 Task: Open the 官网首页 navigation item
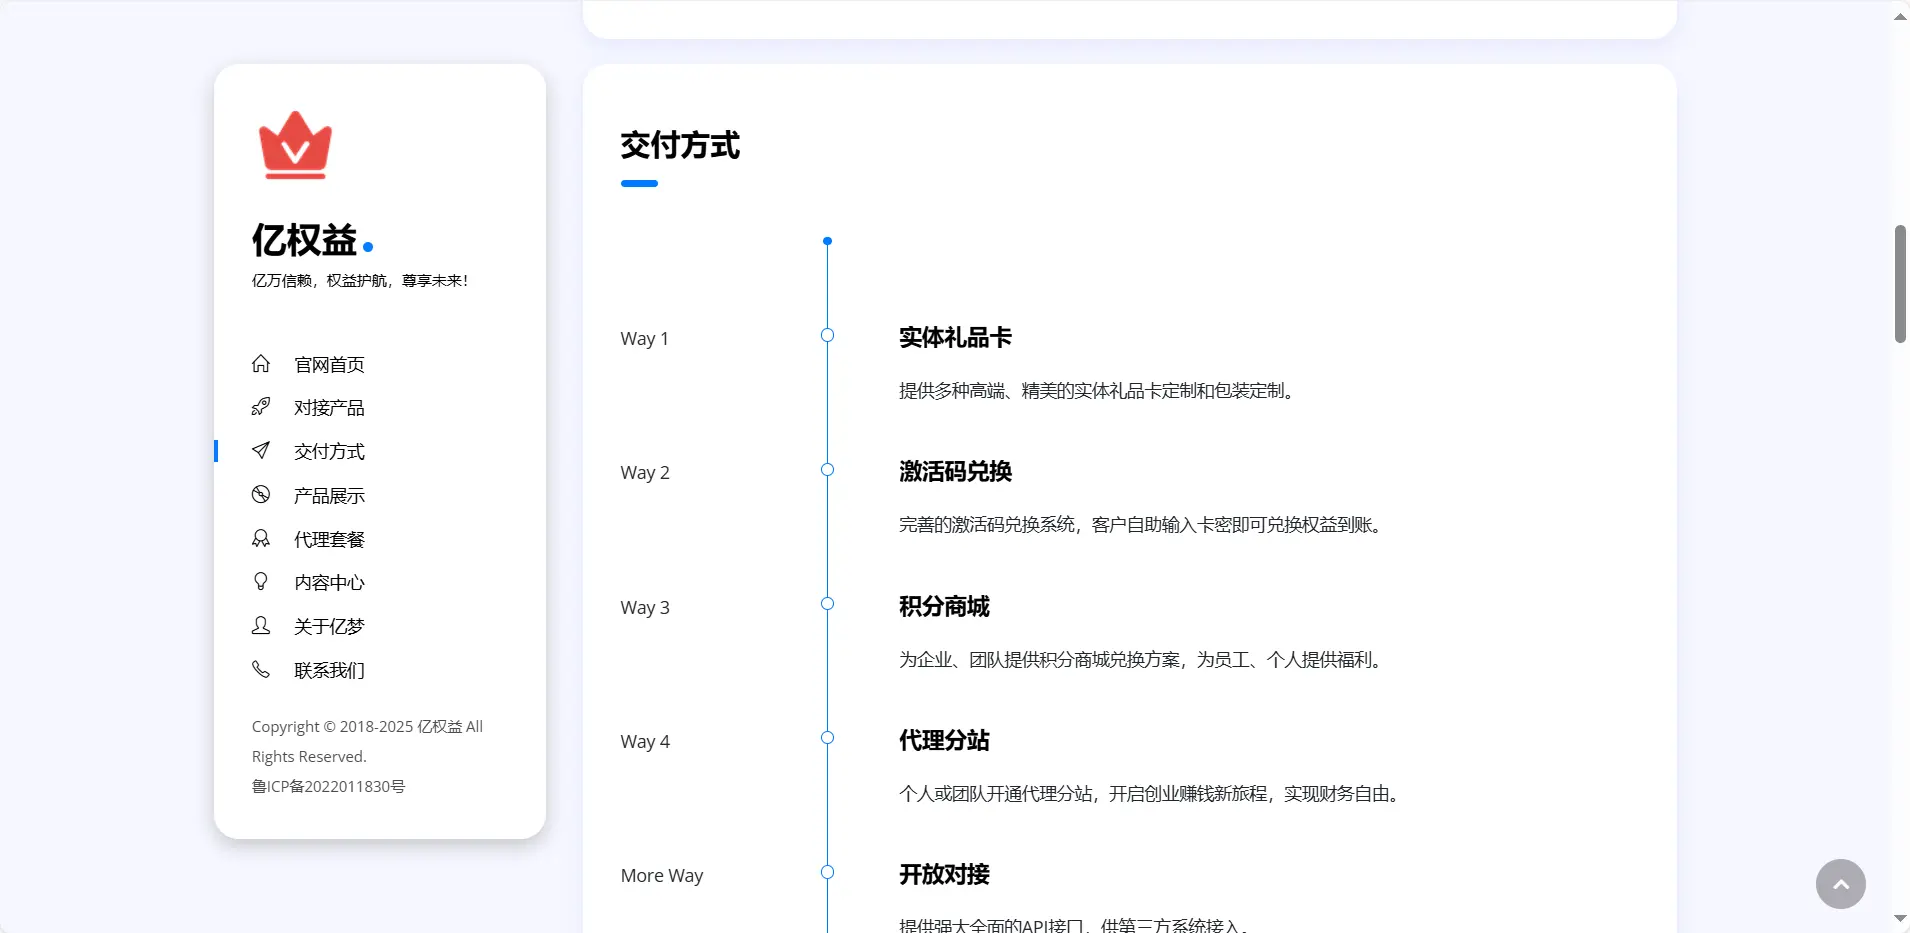coord(328,363)
